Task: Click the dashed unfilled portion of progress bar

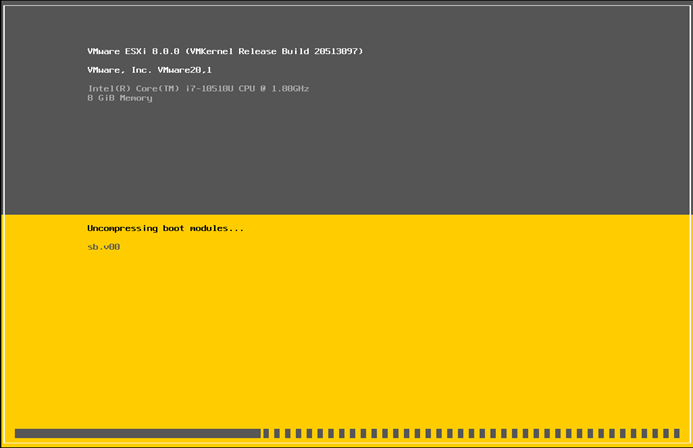Action: pos(470,433)
